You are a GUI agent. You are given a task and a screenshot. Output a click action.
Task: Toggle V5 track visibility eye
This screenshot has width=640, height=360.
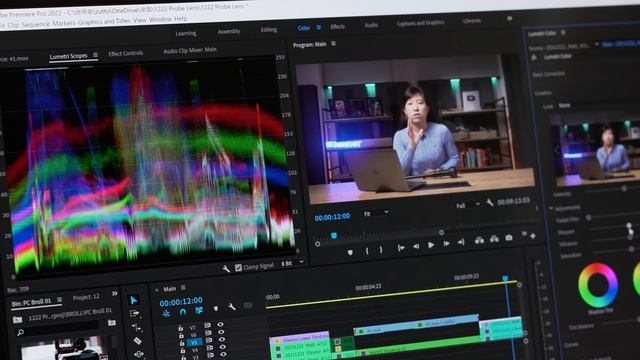tap(222, 340)
